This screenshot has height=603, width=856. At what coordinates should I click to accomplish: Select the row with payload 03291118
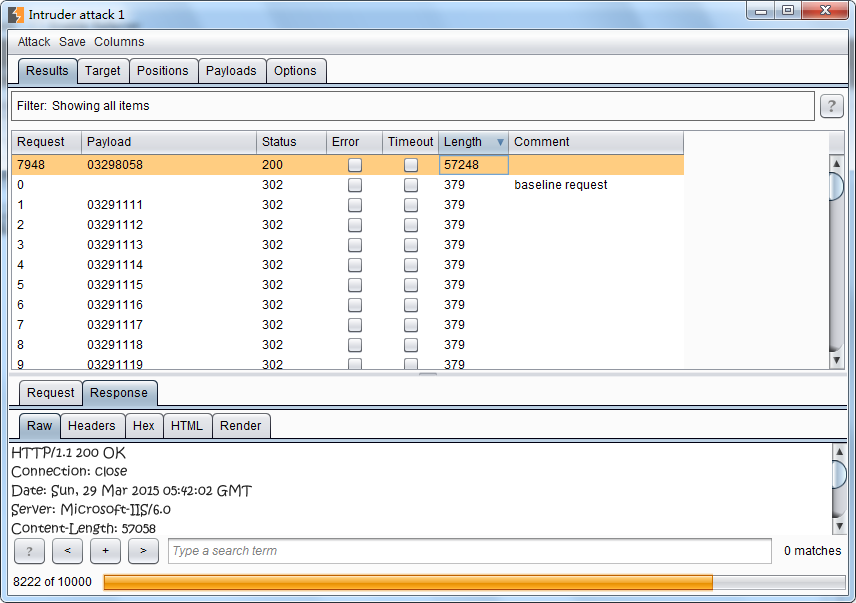pyautogui.click(x=347, y=345)
